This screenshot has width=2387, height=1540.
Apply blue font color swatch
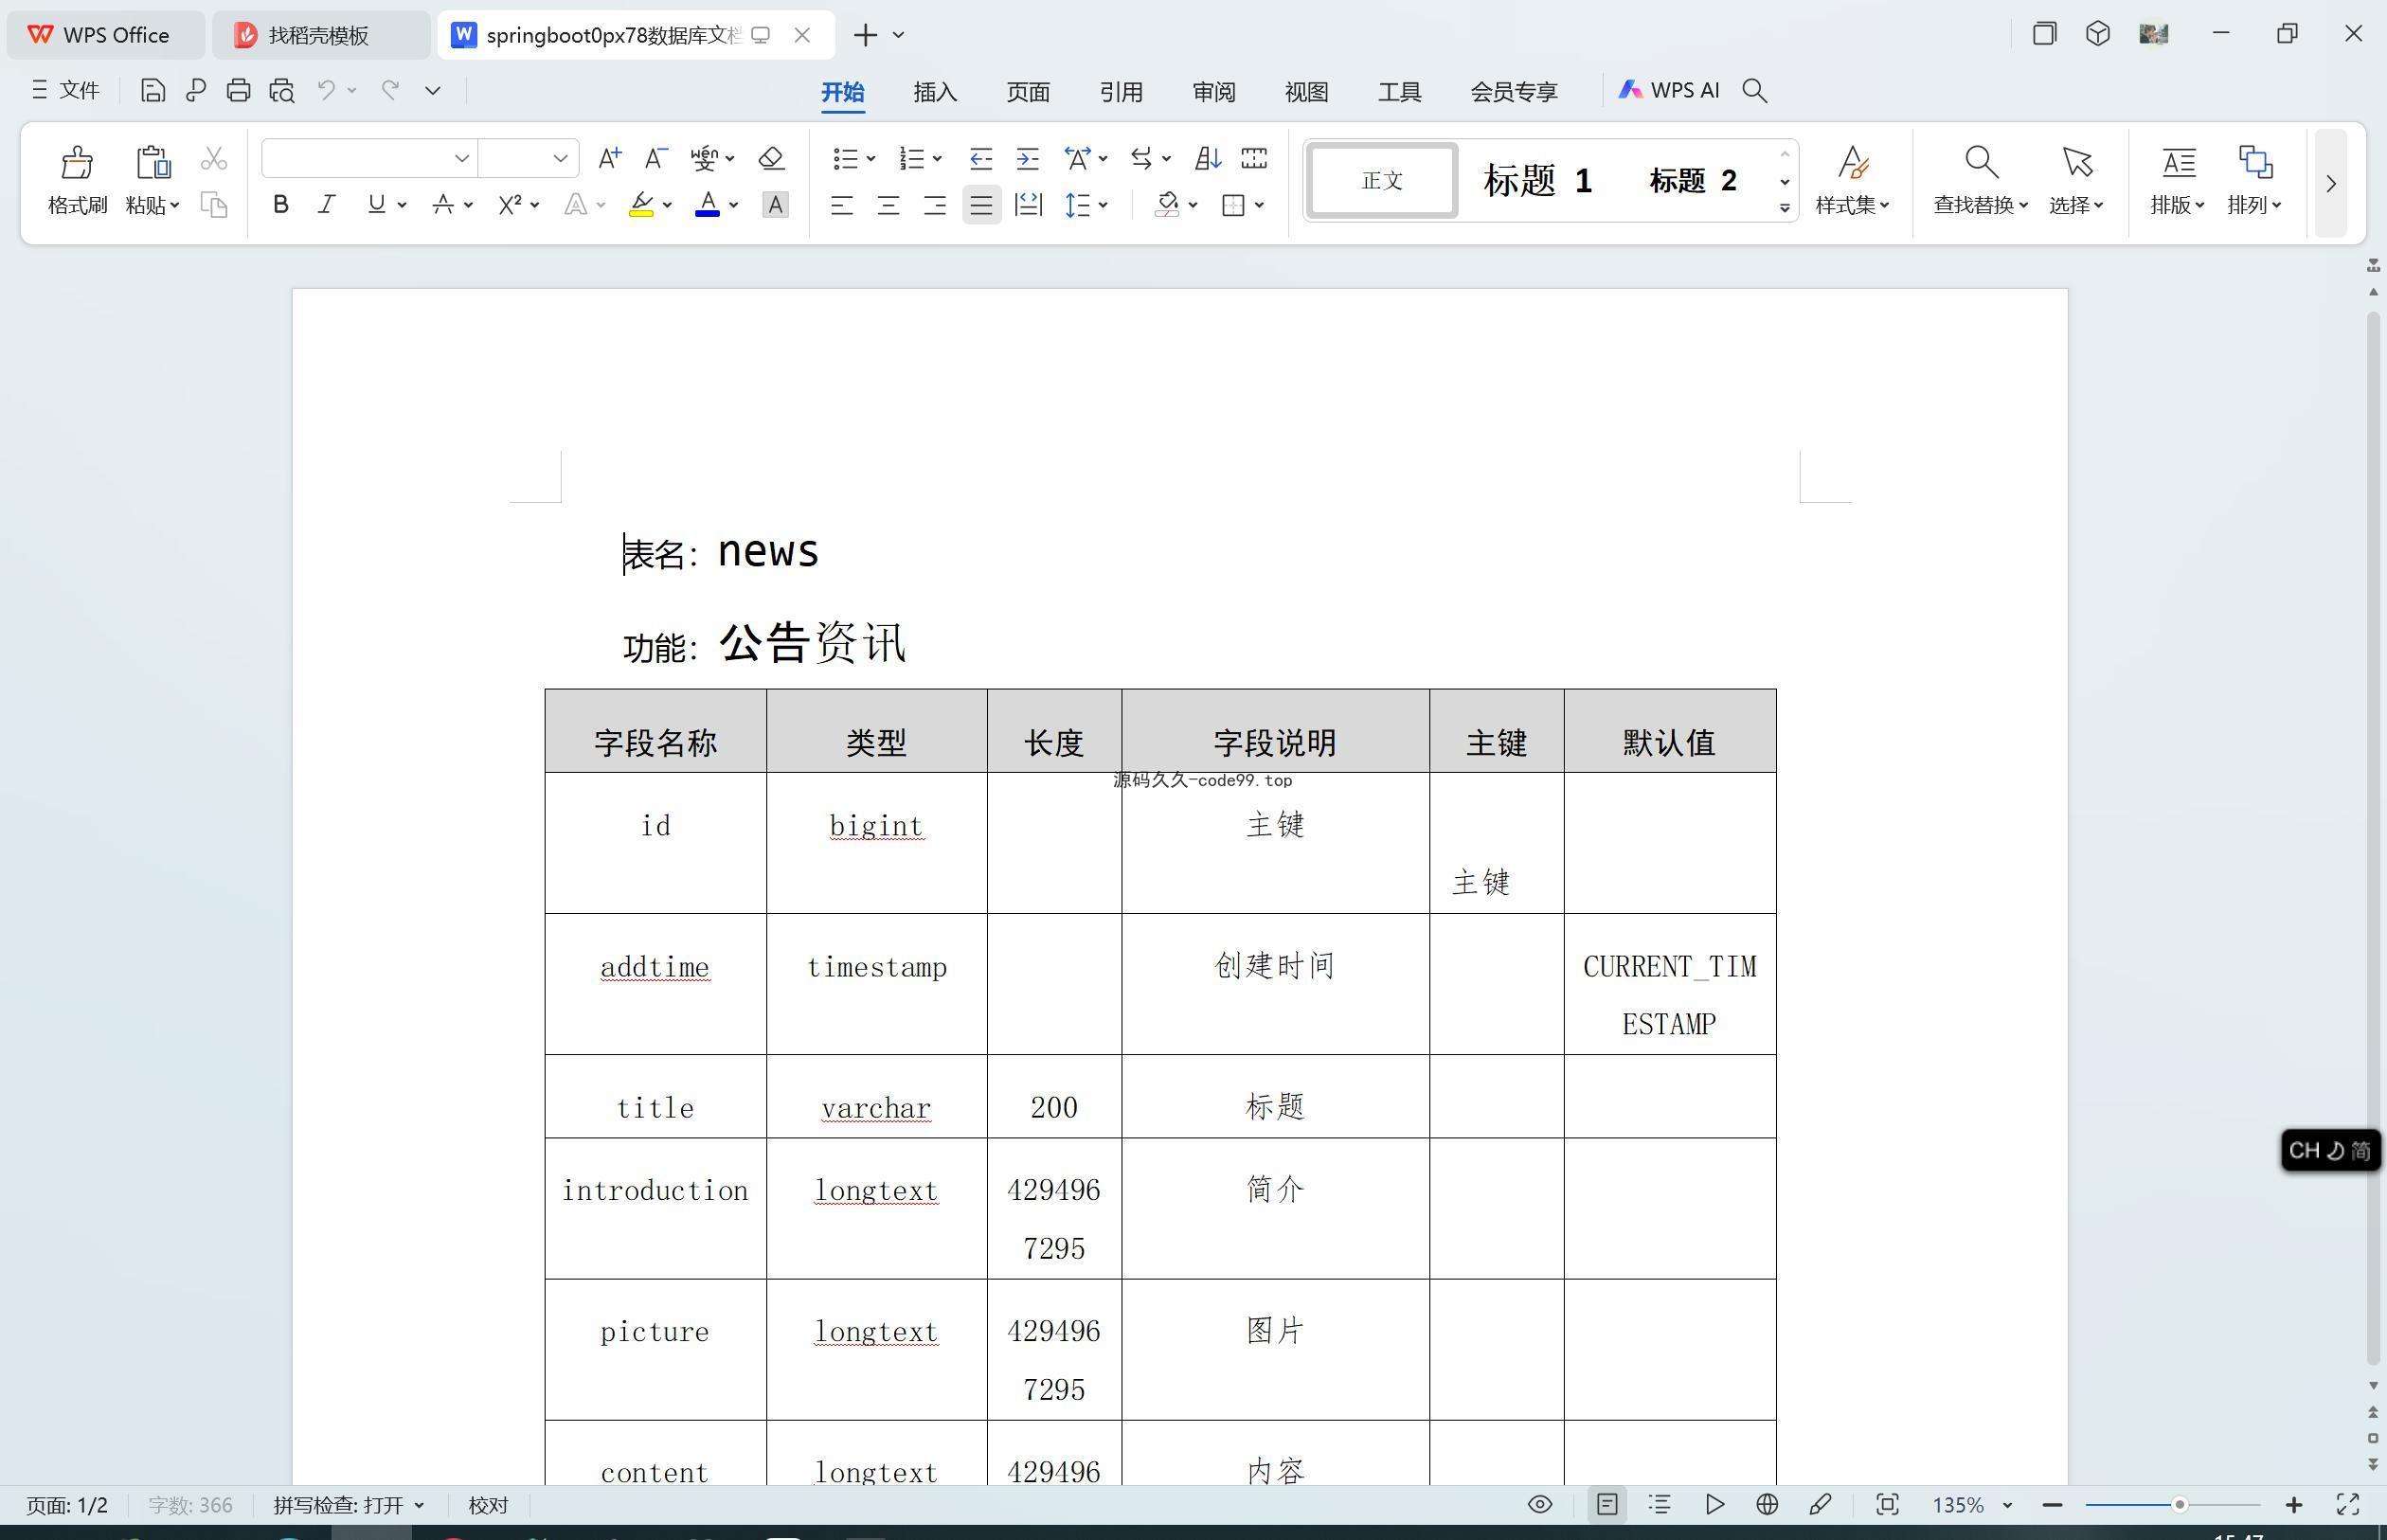coord(707,205)
